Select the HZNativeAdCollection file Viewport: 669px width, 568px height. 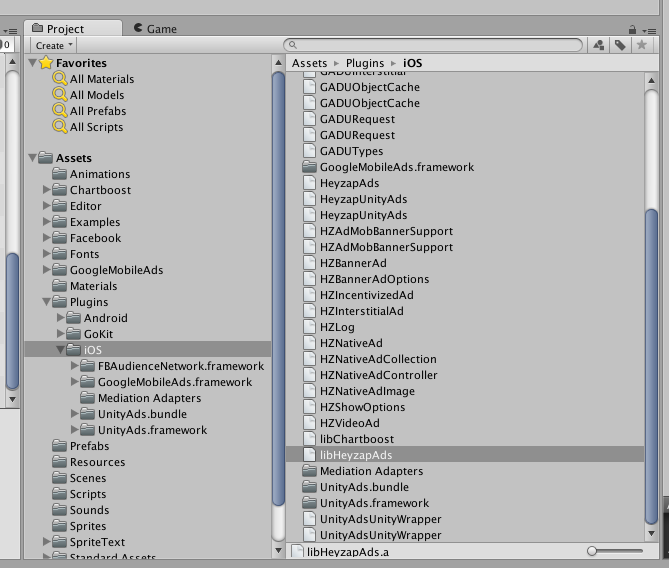tap(378, 359)
